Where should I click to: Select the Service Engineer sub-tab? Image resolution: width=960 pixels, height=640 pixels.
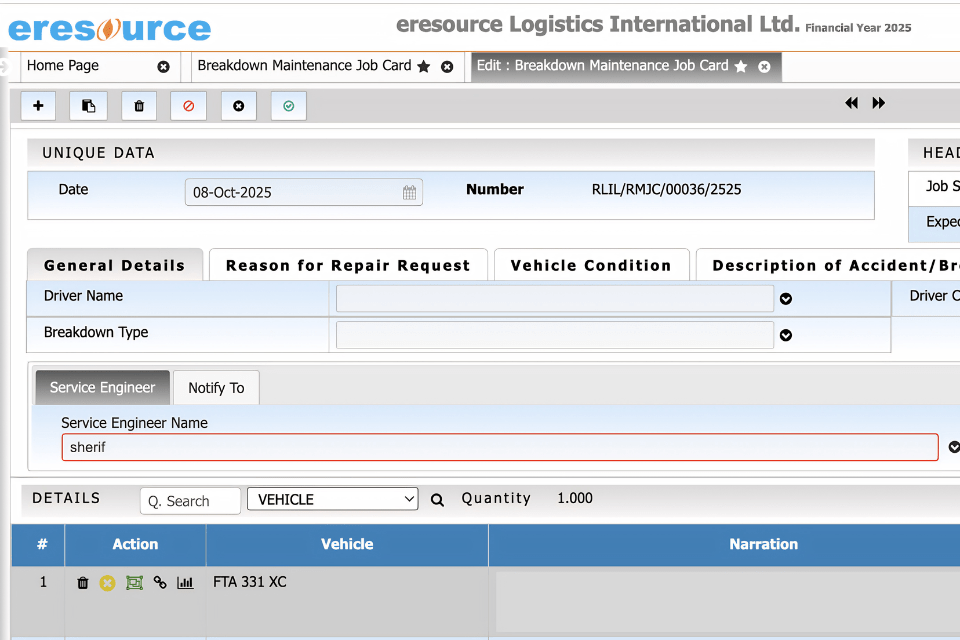tap(103, 388)
